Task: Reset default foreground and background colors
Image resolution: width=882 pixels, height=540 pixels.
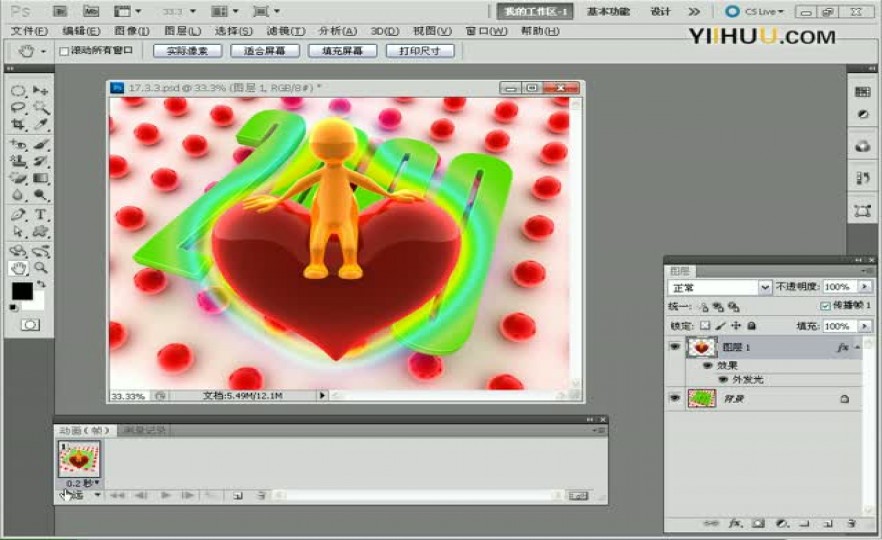Action: (x=13, y=308)
